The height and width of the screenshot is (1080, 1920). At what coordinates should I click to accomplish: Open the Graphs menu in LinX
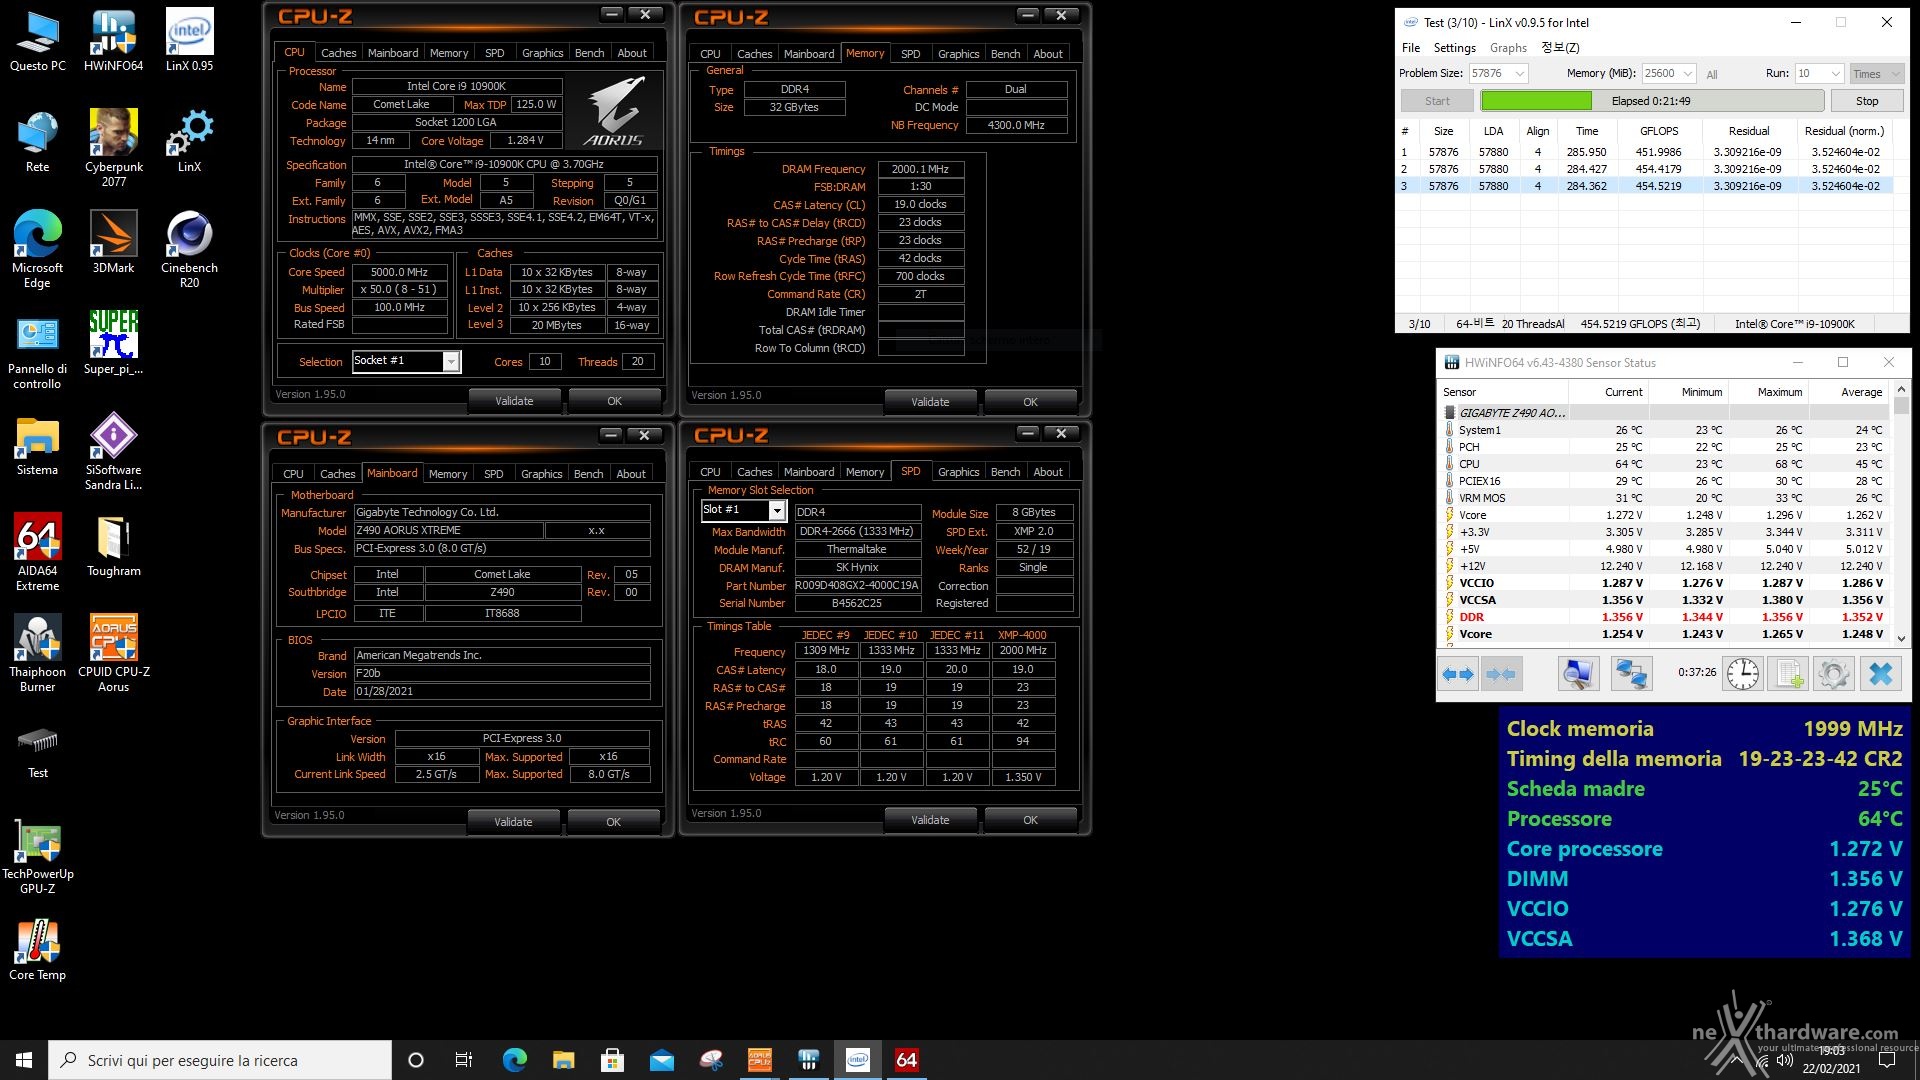pyautogui.click(x=1508, y=47)
